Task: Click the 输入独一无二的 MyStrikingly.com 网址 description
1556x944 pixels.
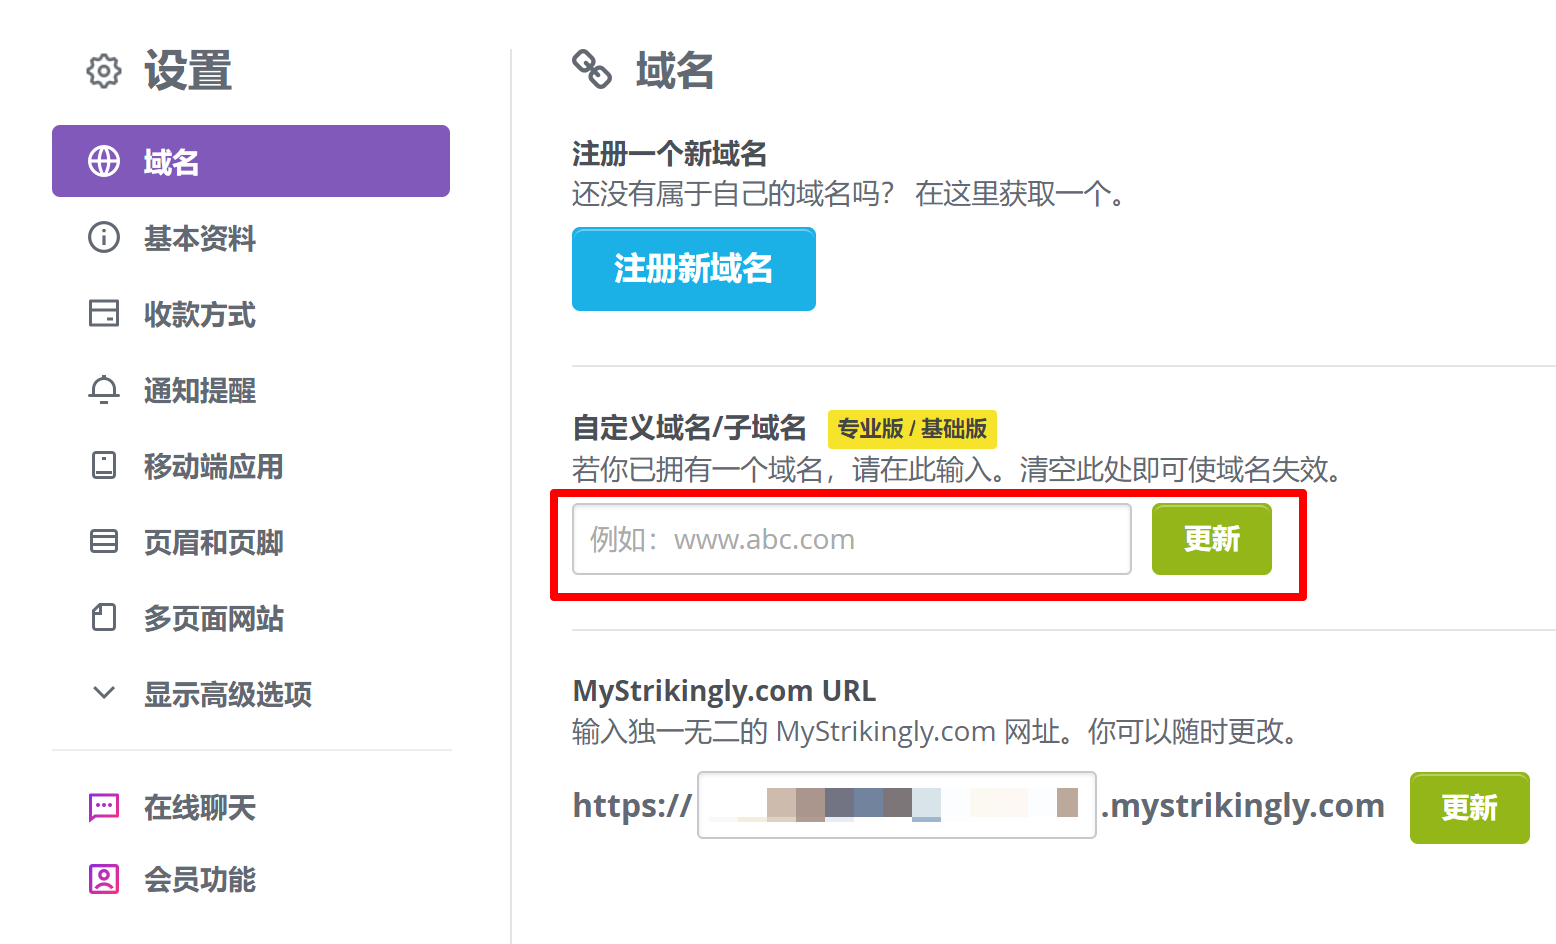Action: 938,732
